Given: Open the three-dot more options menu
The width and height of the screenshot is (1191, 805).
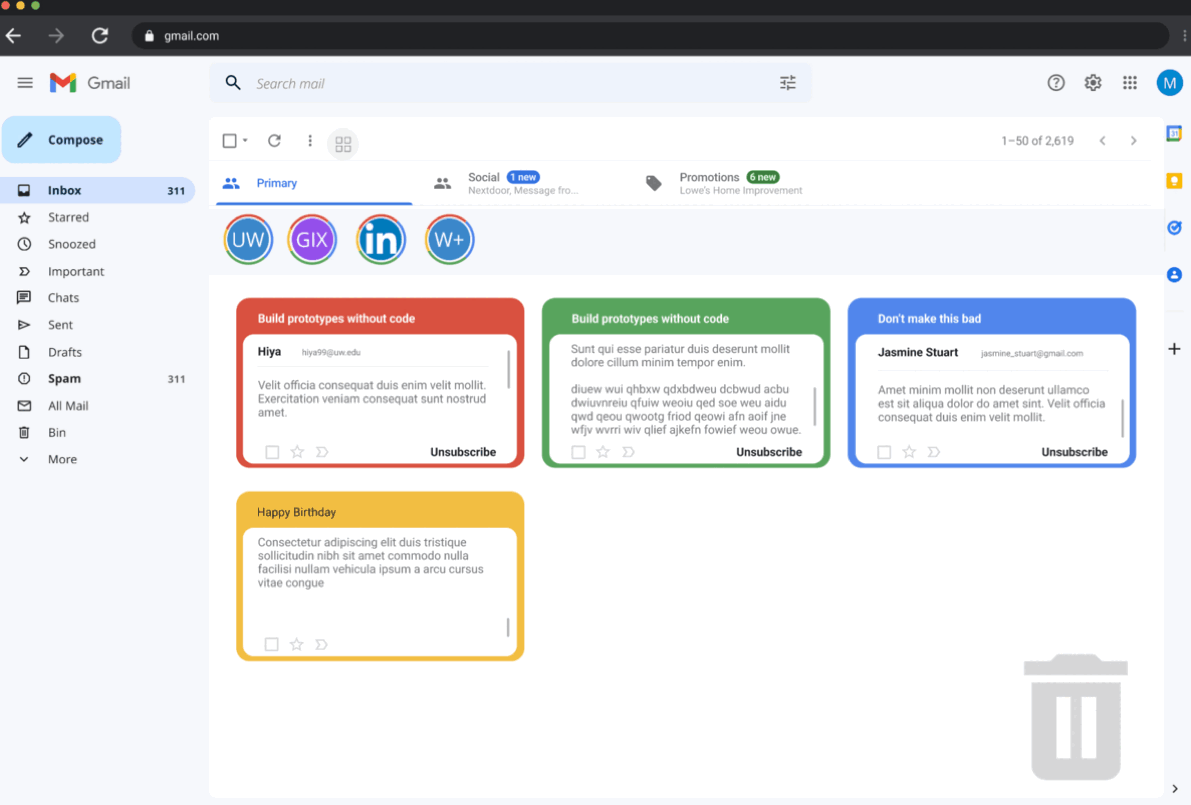Looking at the screenshot, I should click(310, 141).
